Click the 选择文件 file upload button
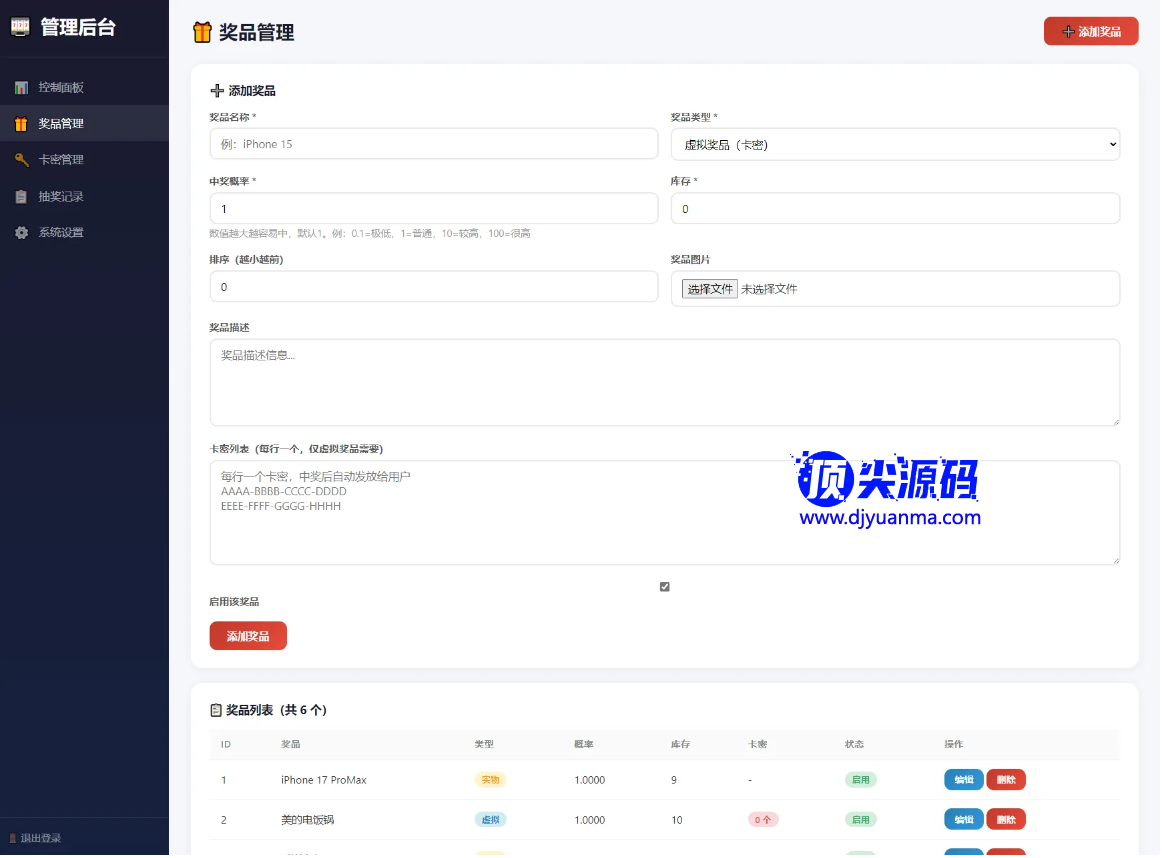 tap(710, 289)
